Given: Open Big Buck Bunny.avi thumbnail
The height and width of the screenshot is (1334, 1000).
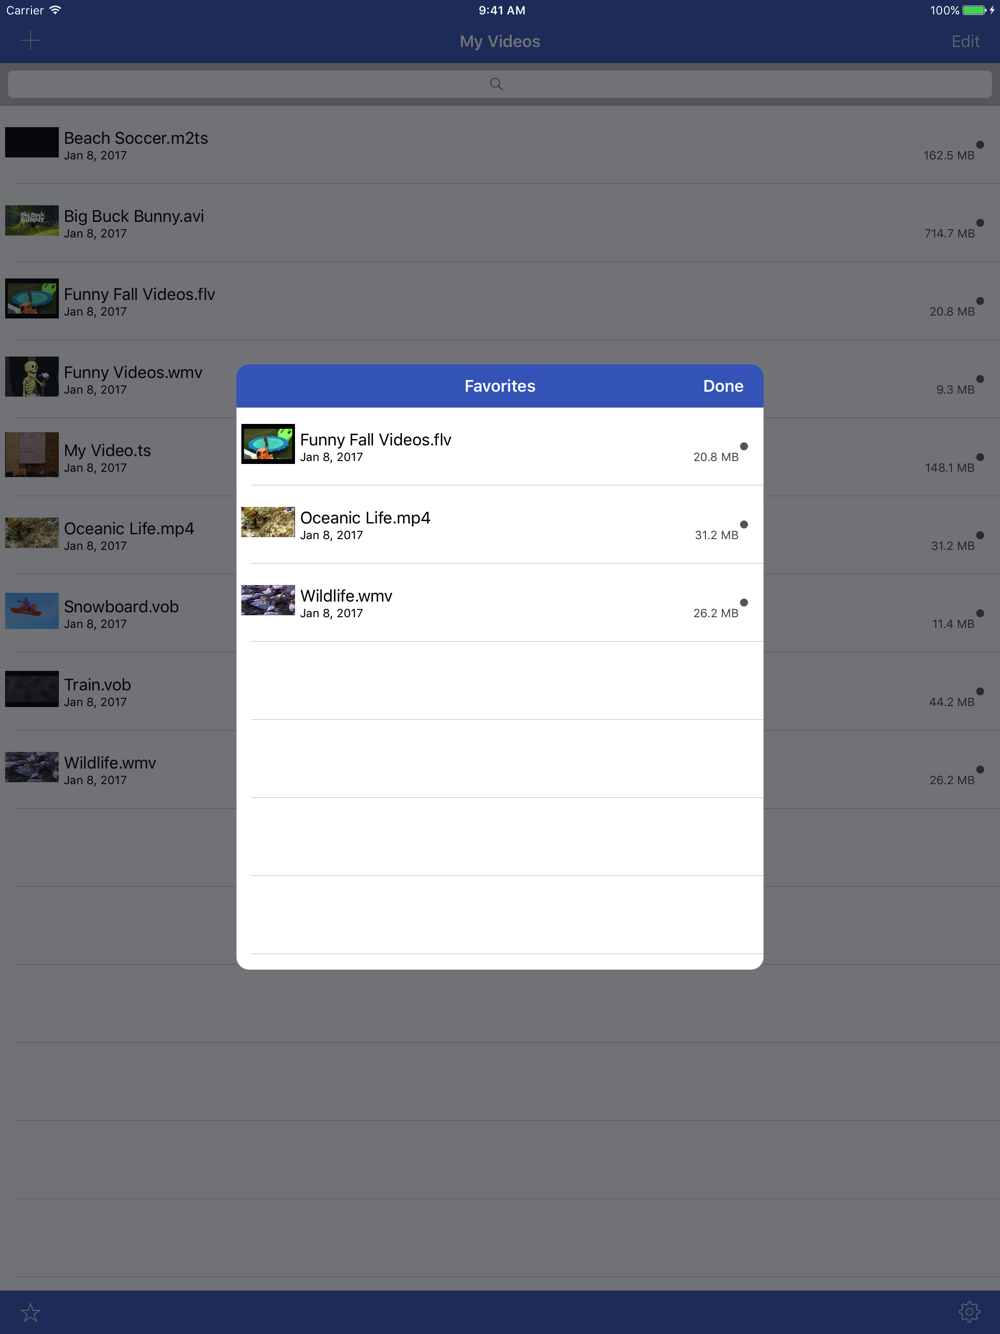Looking at the screenshot, I should pos(32,220).
